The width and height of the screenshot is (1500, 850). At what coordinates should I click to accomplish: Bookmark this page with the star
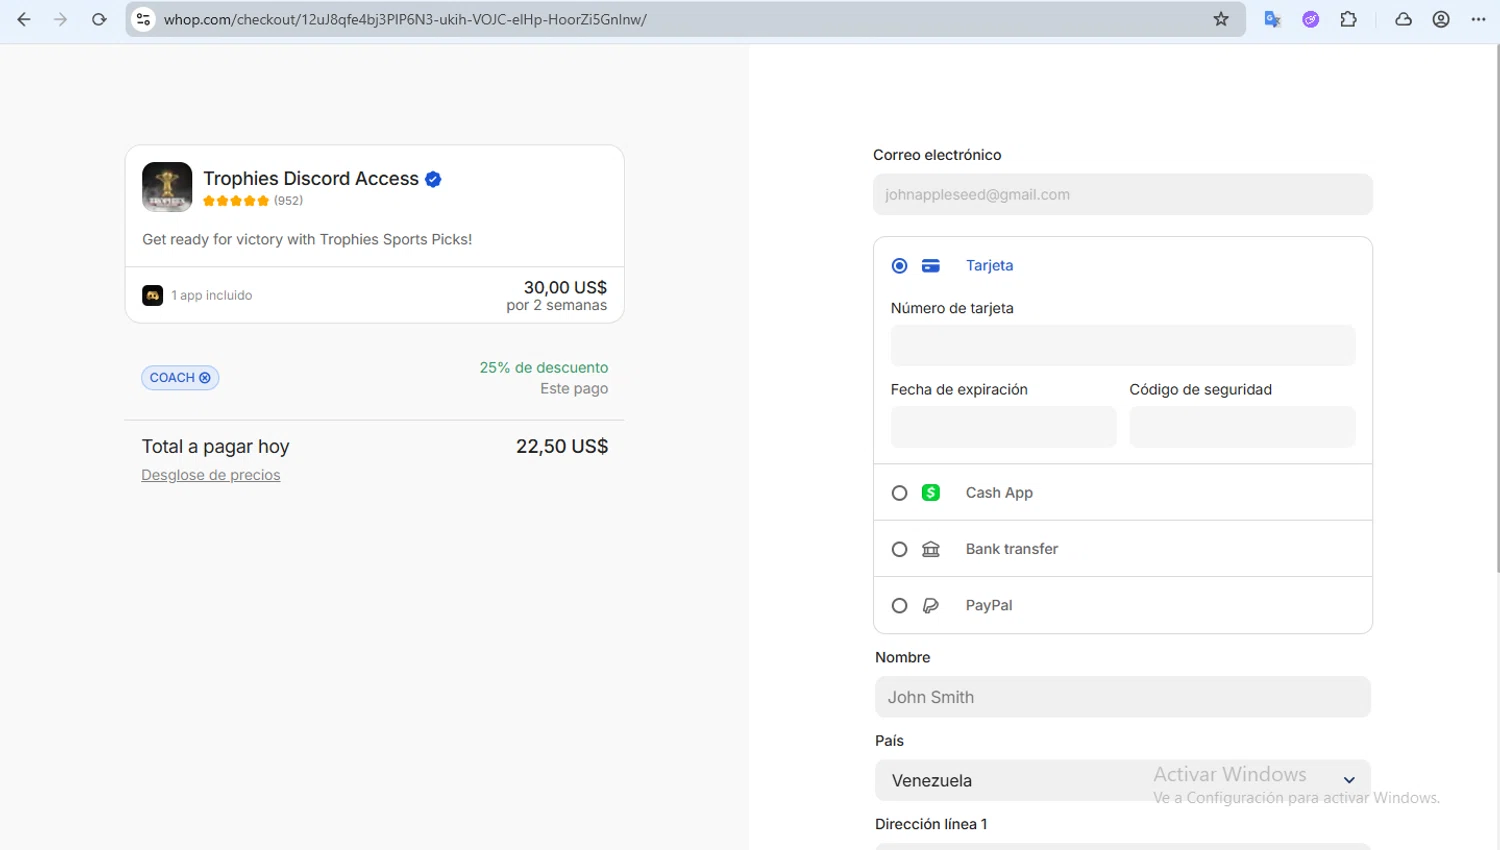pyautogui.click(x=1221, y=19)
